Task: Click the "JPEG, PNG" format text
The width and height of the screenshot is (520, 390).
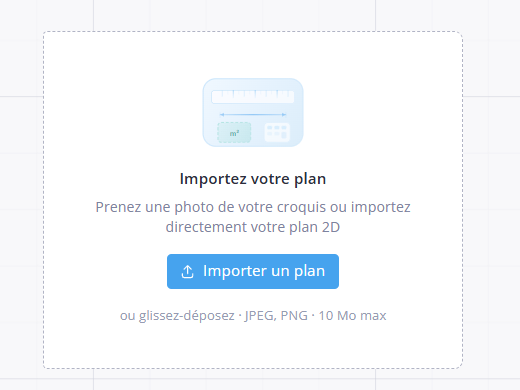Action: pos(276,316)
